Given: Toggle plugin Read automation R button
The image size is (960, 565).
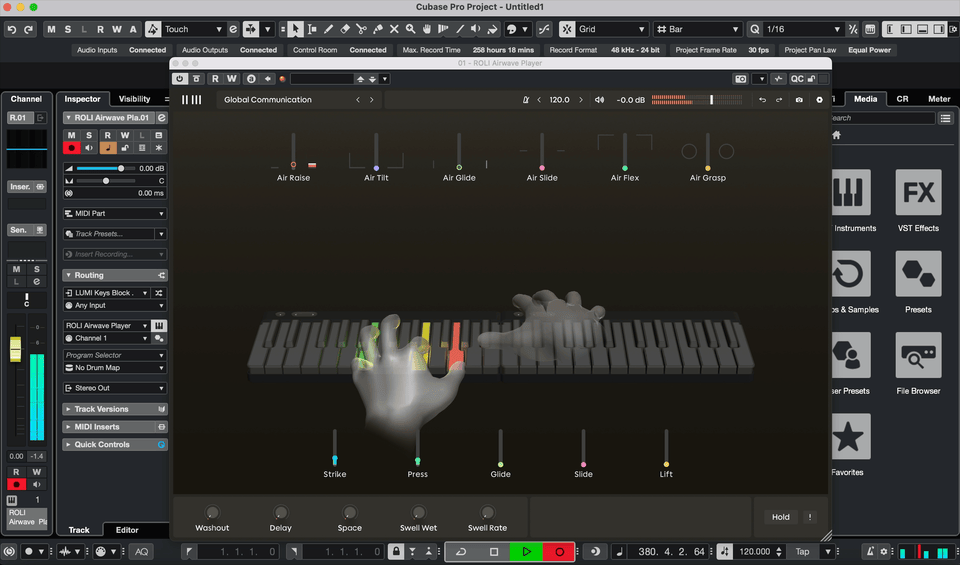Looking at the screenshot, I should 215,79.
